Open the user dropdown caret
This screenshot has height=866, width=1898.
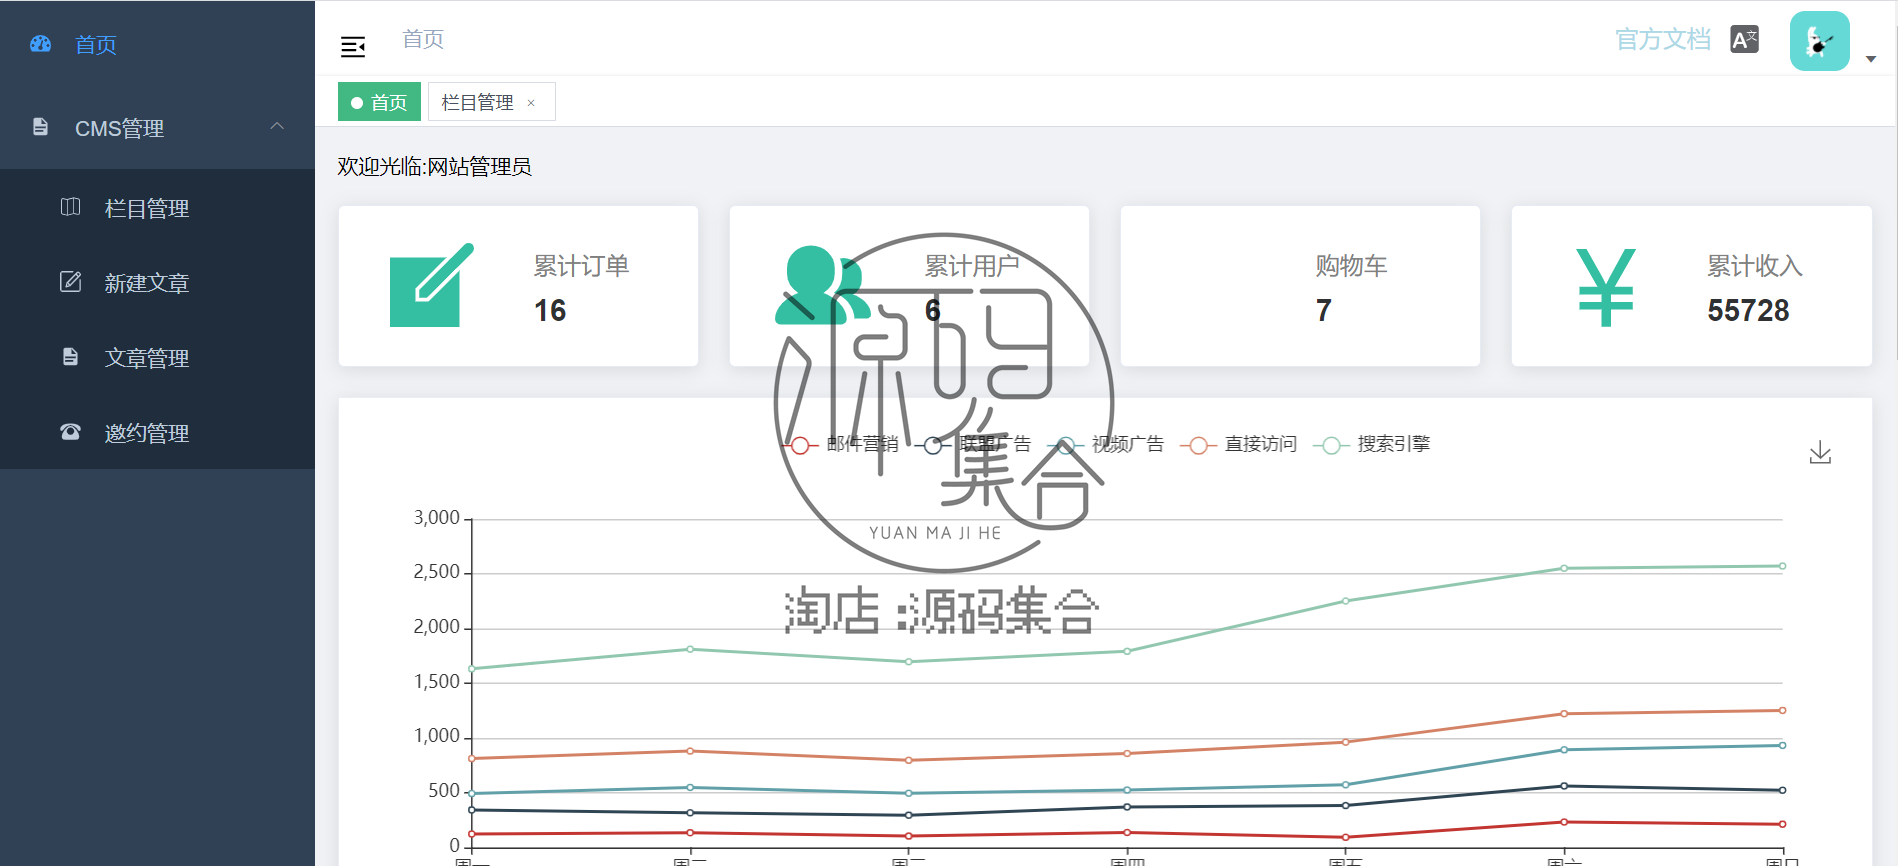click(1871, 59)
